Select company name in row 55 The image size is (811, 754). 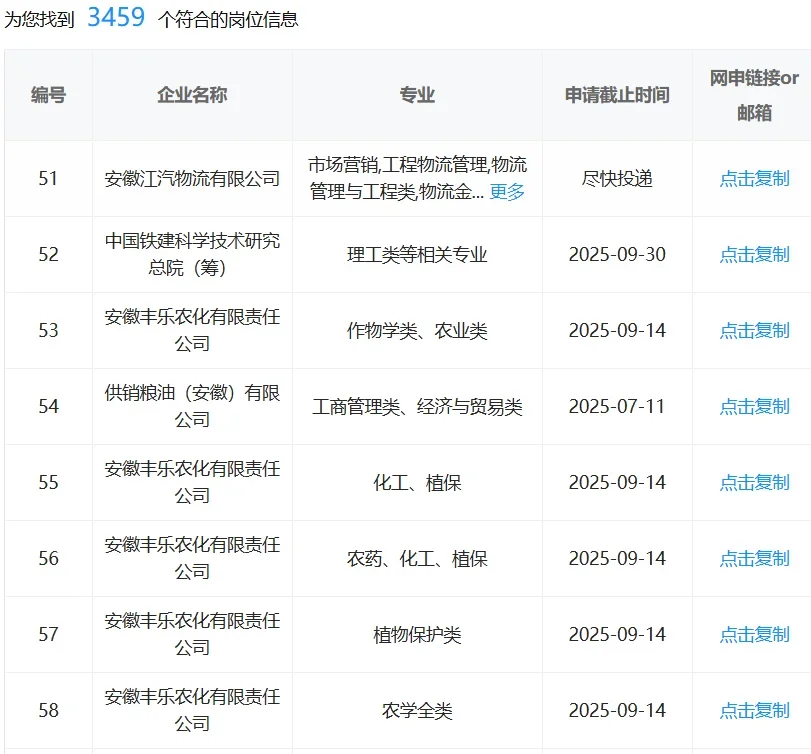192,482
